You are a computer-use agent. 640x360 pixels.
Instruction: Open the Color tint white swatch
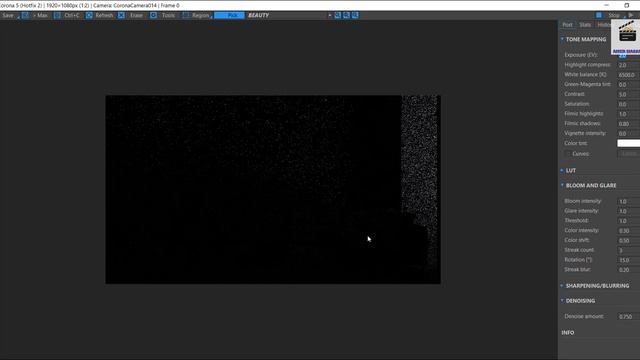(629, 143)
